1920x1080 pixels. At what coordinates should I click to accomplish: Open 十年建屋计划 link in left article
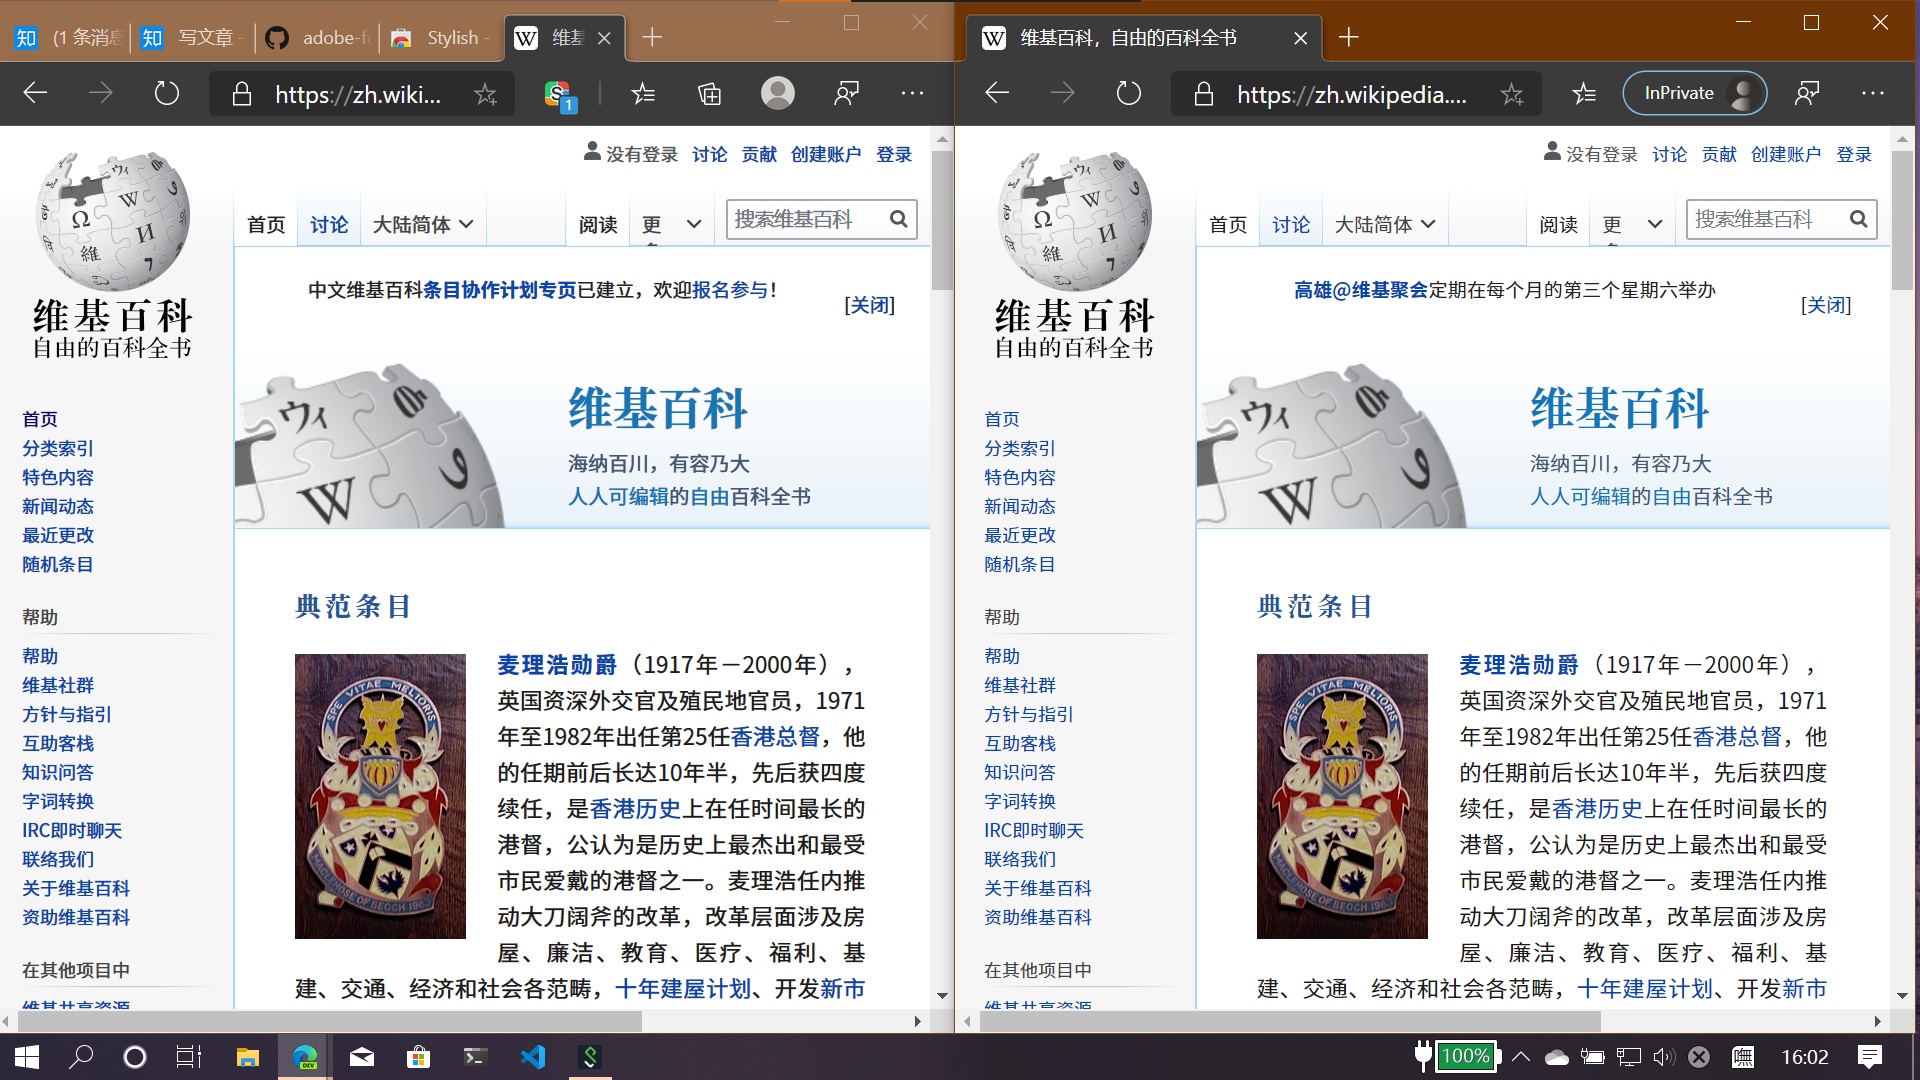pos(683,989)
